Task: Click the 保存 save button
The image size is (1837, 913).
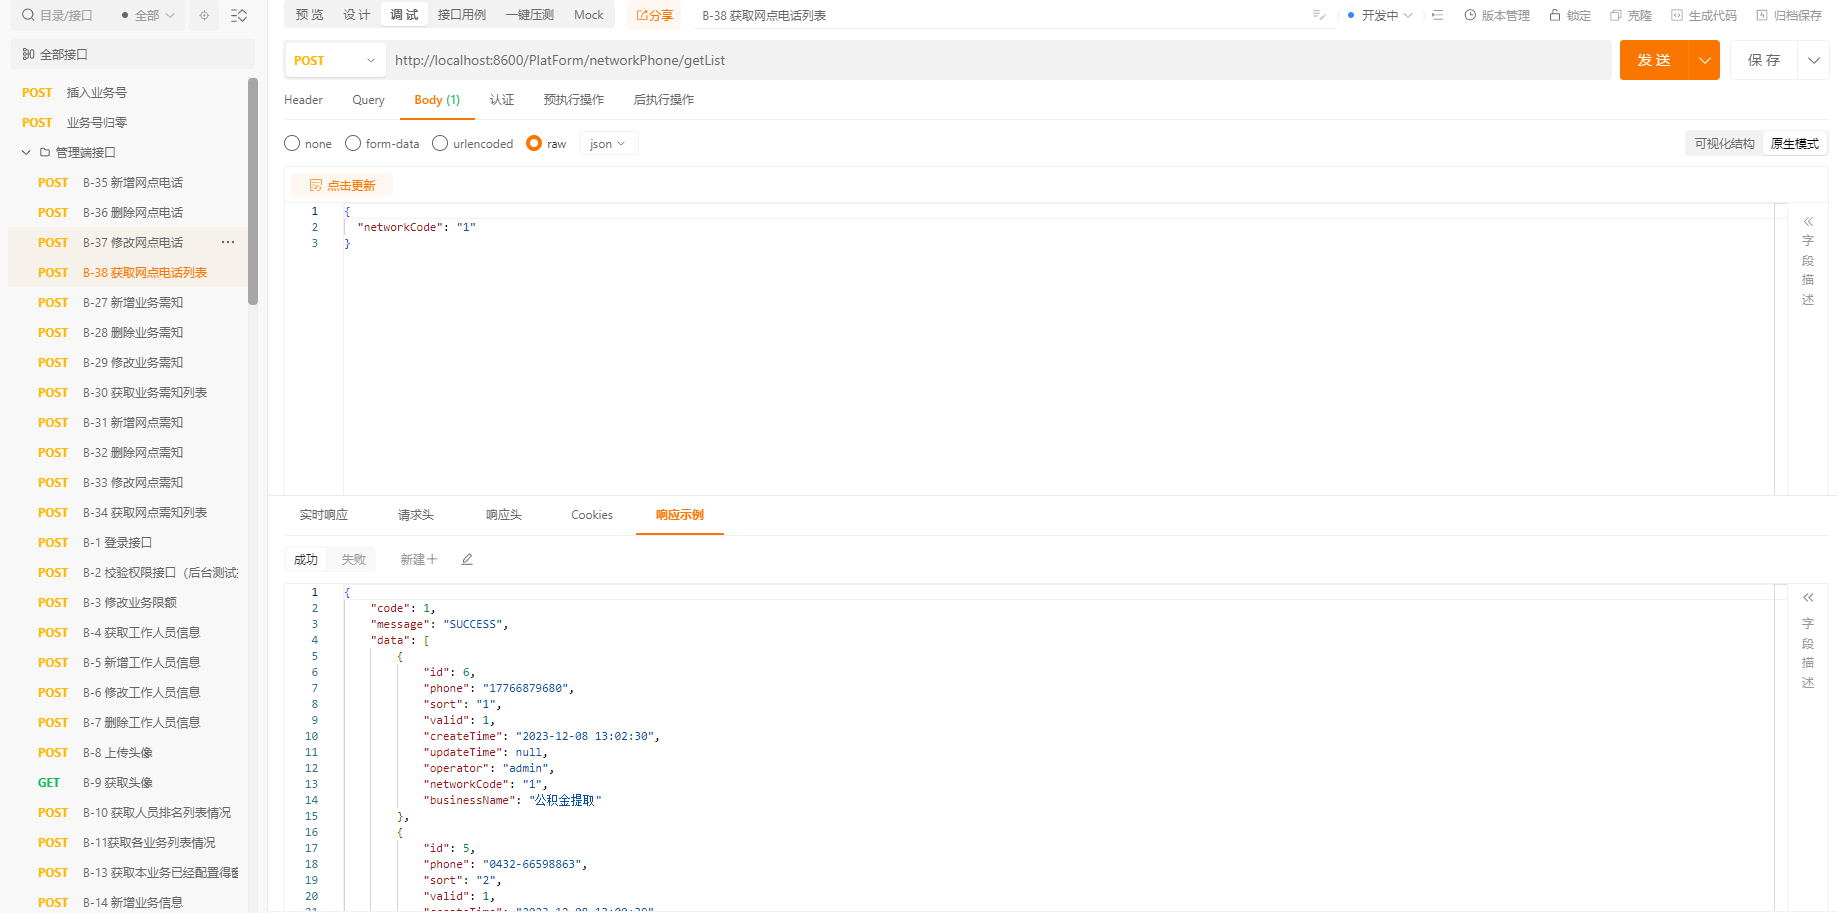Action: click(1764, 60)
